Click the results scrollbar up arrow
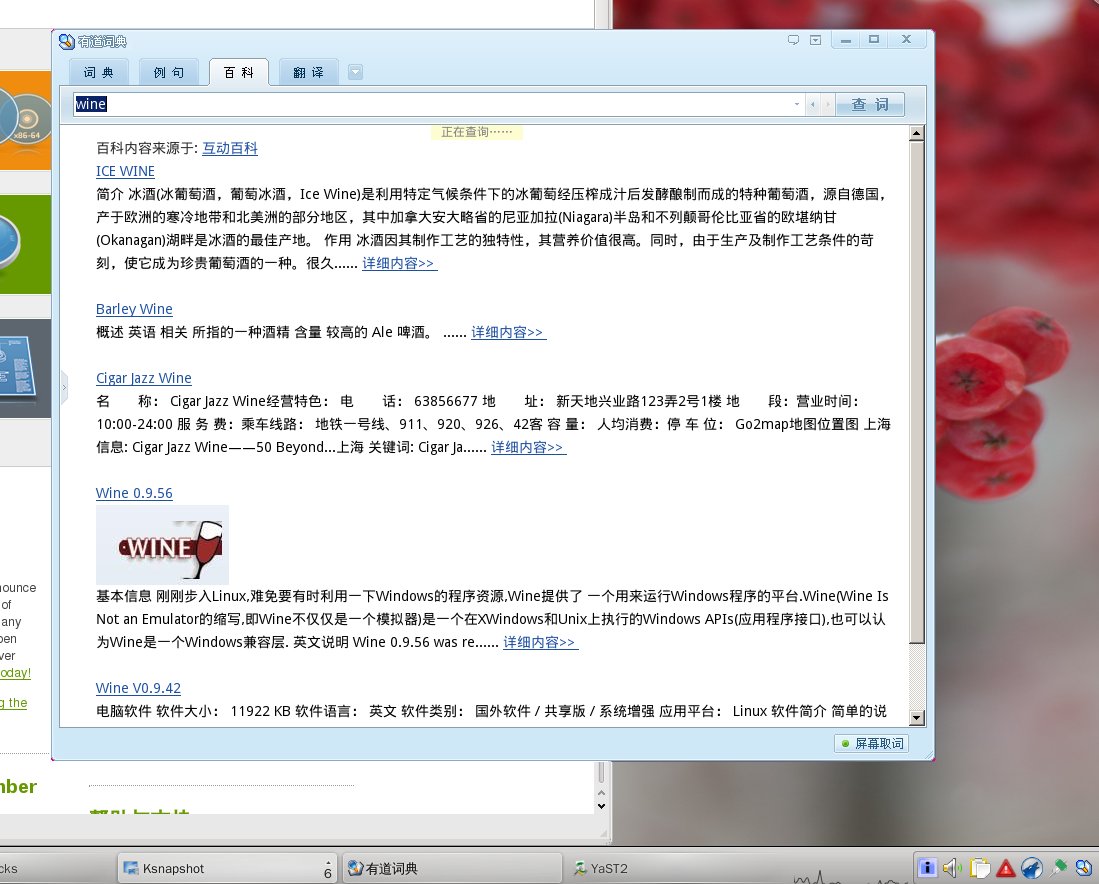Viewport: 1099px width, 884px height. click(x=917, y=133)
